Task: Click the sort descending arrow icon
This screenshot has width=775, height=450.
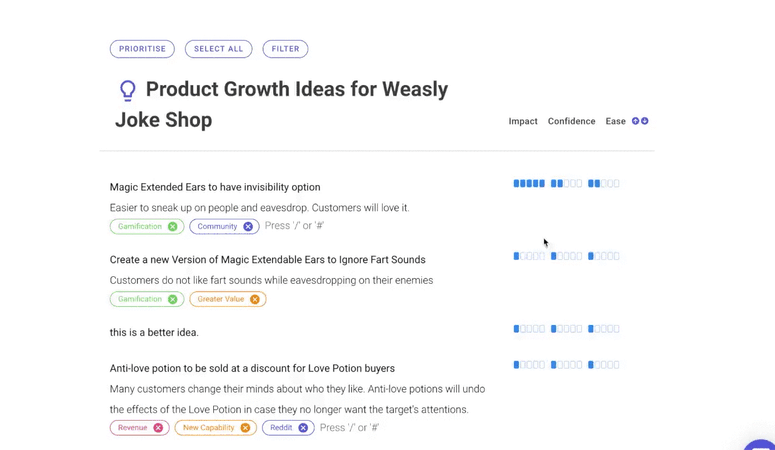Action: [x=645, y=121]
